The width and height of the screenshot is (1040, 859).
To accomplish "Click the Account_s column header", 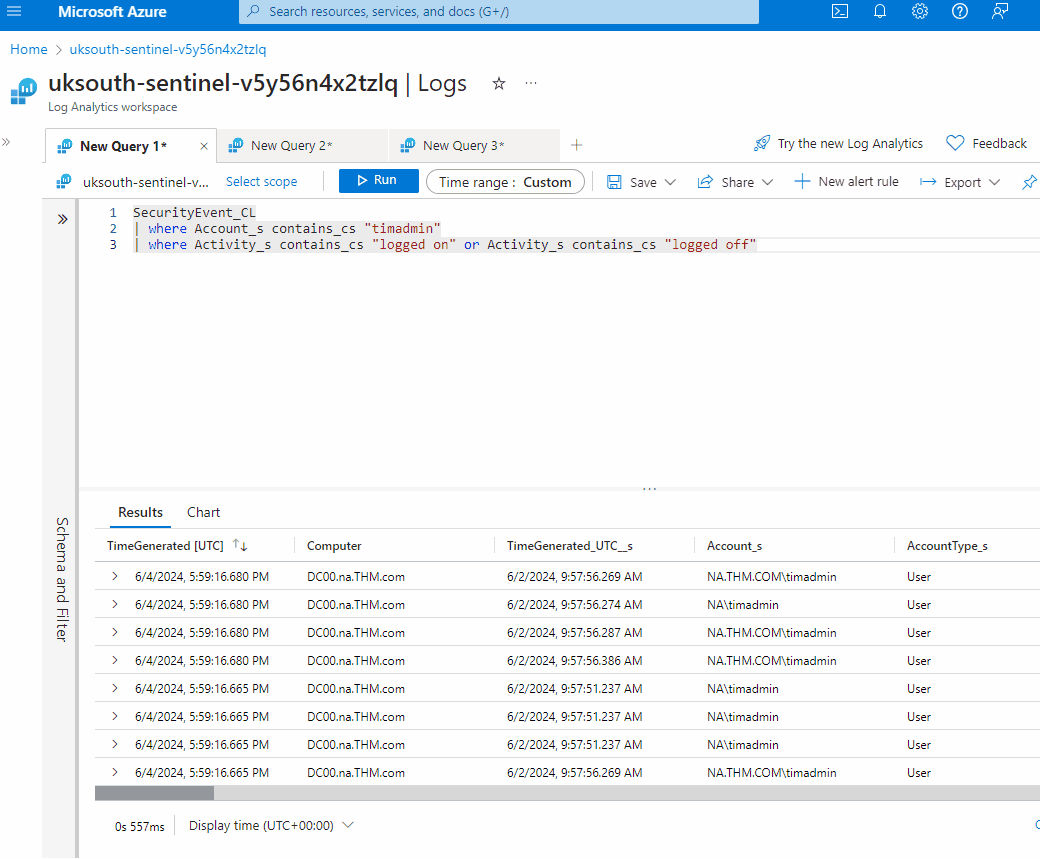I will click(734, 546).
